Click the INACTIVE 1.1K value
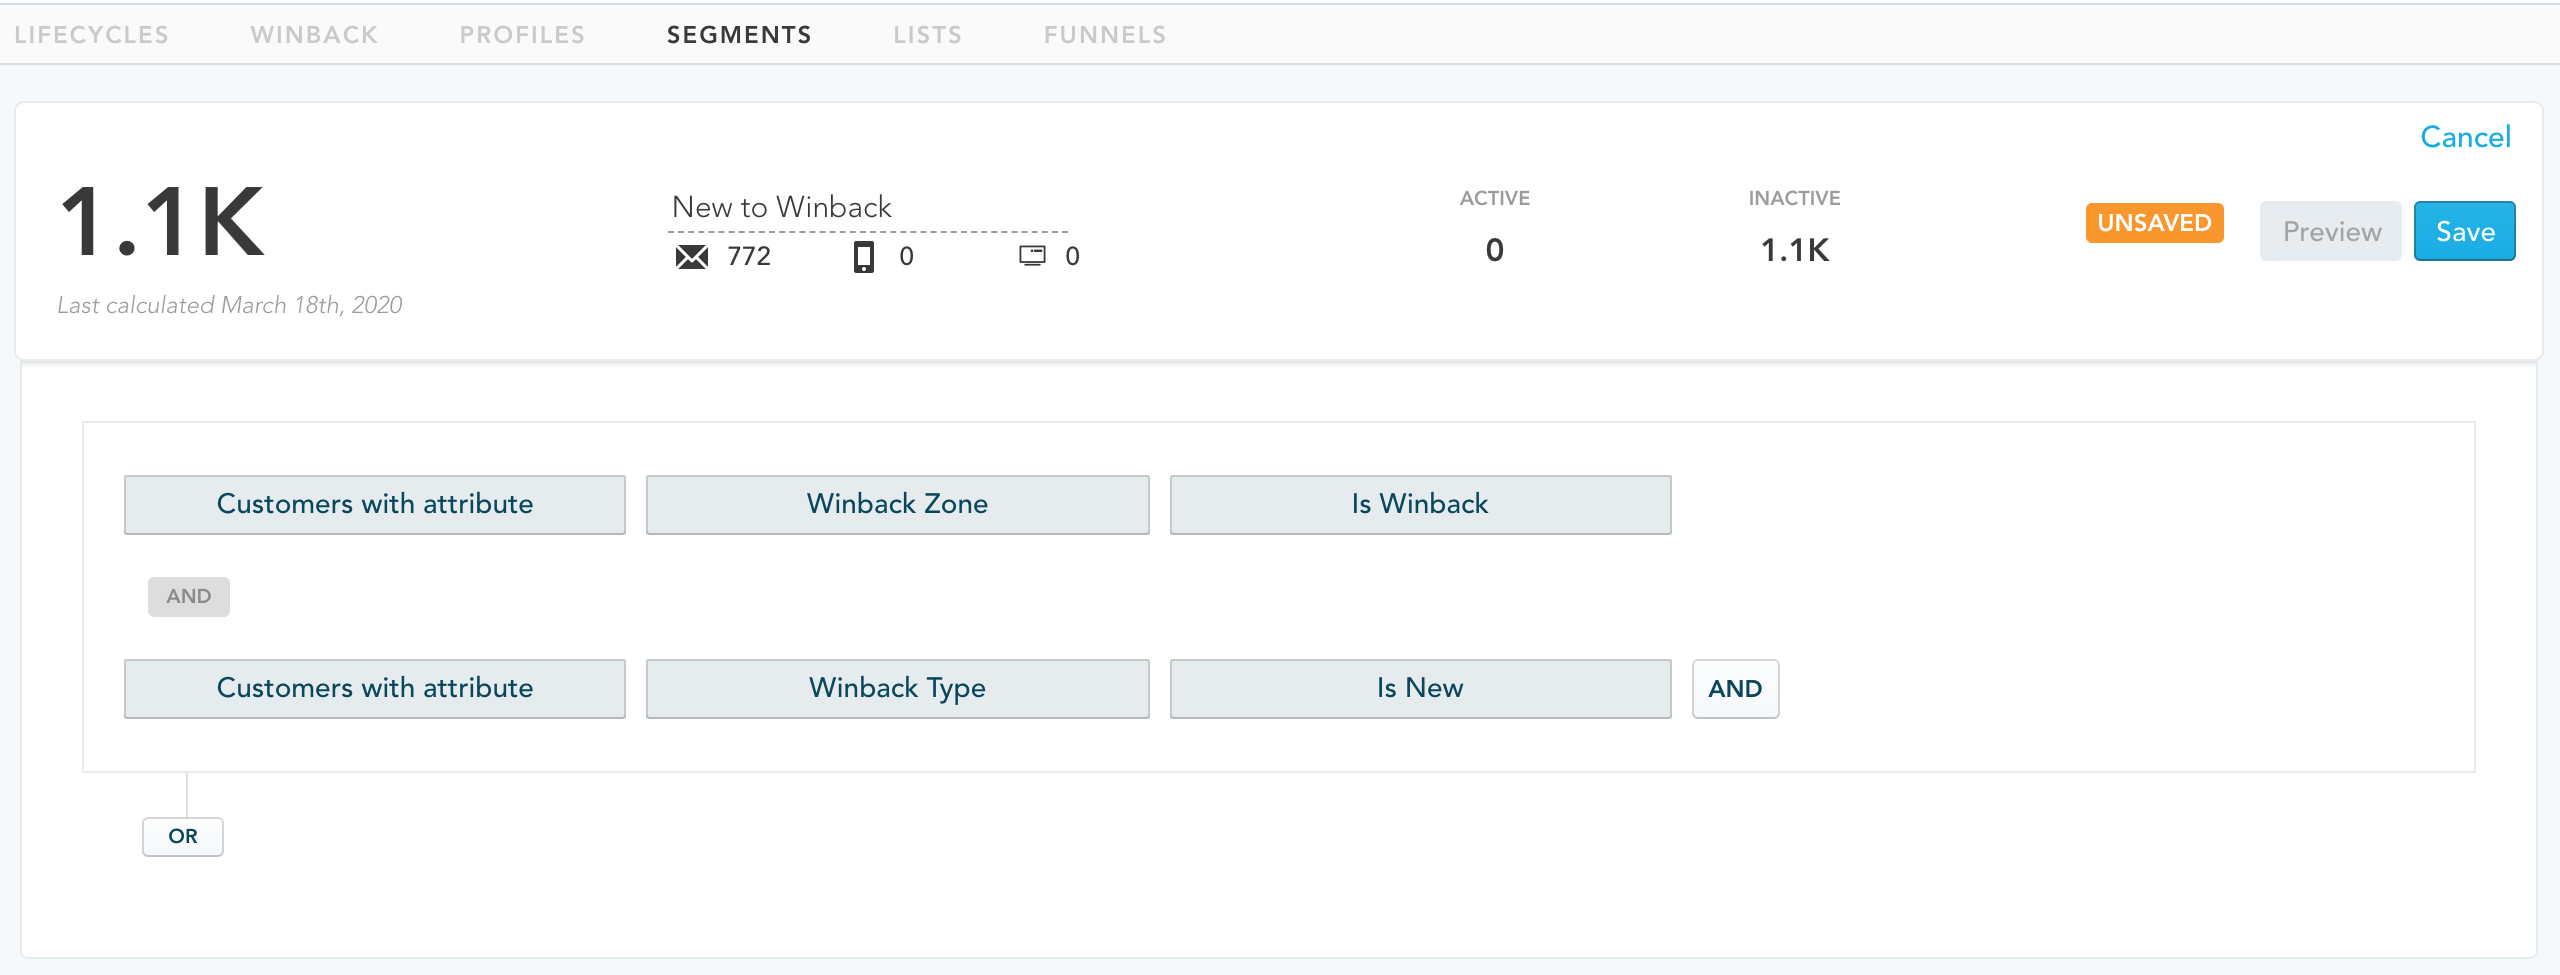2560x975 pixels. 1794,250
